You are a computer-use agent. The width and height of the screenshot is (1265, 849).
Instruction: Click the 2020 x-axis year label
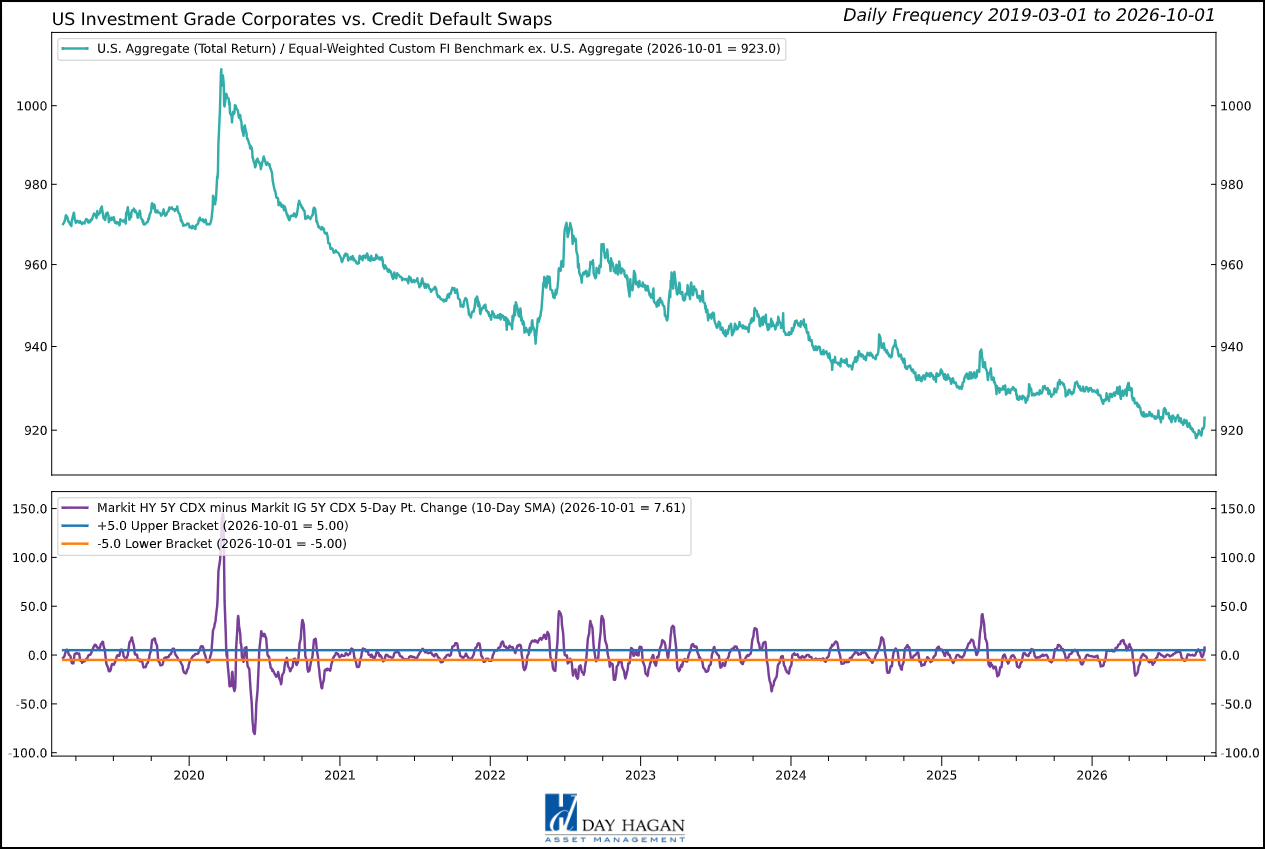[189, 774]
